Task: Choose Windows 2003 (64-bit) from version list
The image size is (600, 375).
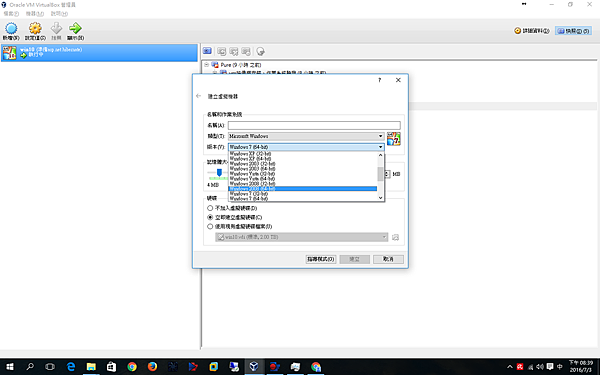Action: tap(303, 168)
